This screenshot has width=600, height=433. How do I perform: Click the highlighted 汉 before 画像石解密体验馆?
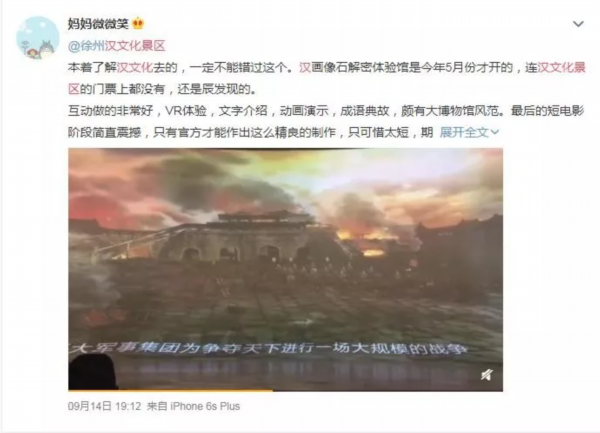point(305,67)
